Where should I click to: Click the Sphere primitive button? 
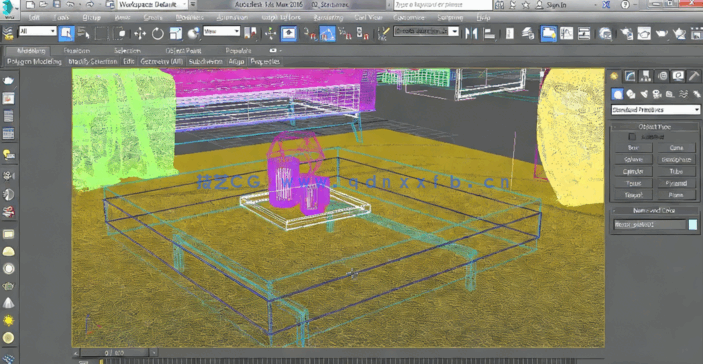633,160
